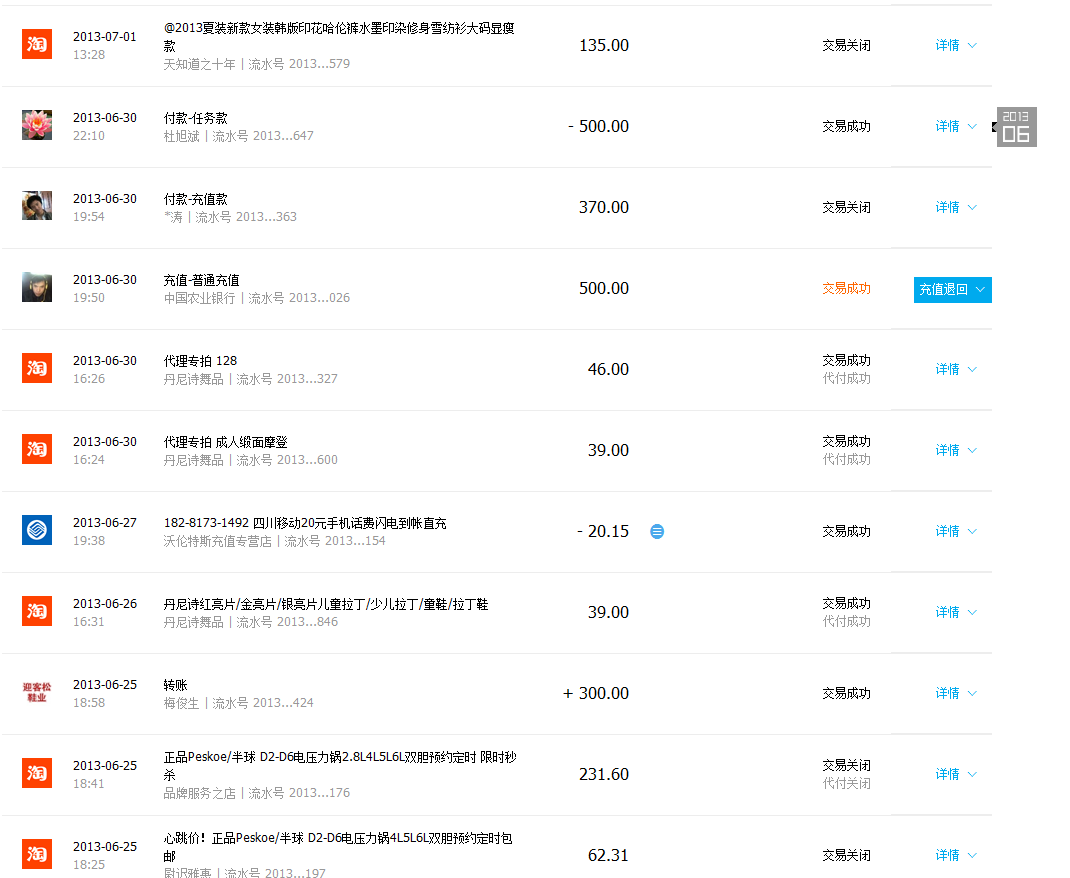Screen dimensions: 1070x878
Task: Click the Taobao icon for the 2013-07-01 transaction
Action: [x=37, y=44]
